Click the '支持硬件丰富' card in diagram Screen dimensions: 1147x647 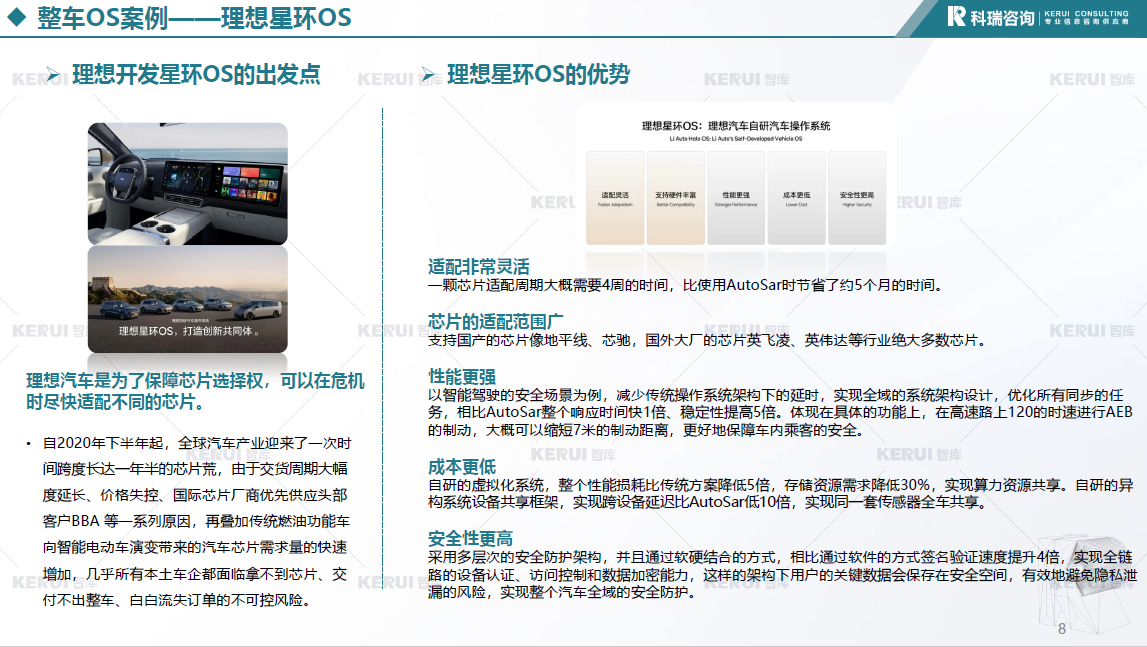click(676, 198)
